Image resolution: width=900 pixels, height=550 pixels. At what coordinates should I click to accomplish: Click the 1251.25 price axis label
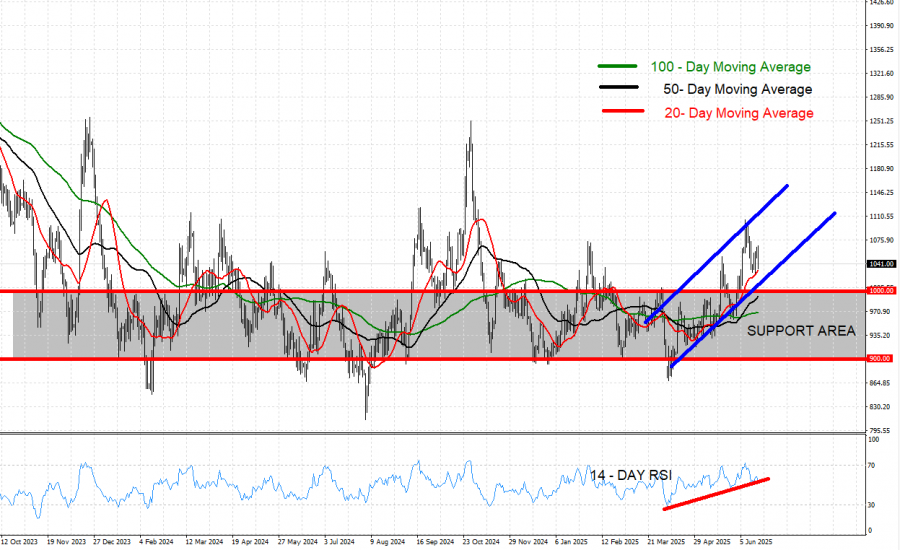tap(882, 121)
